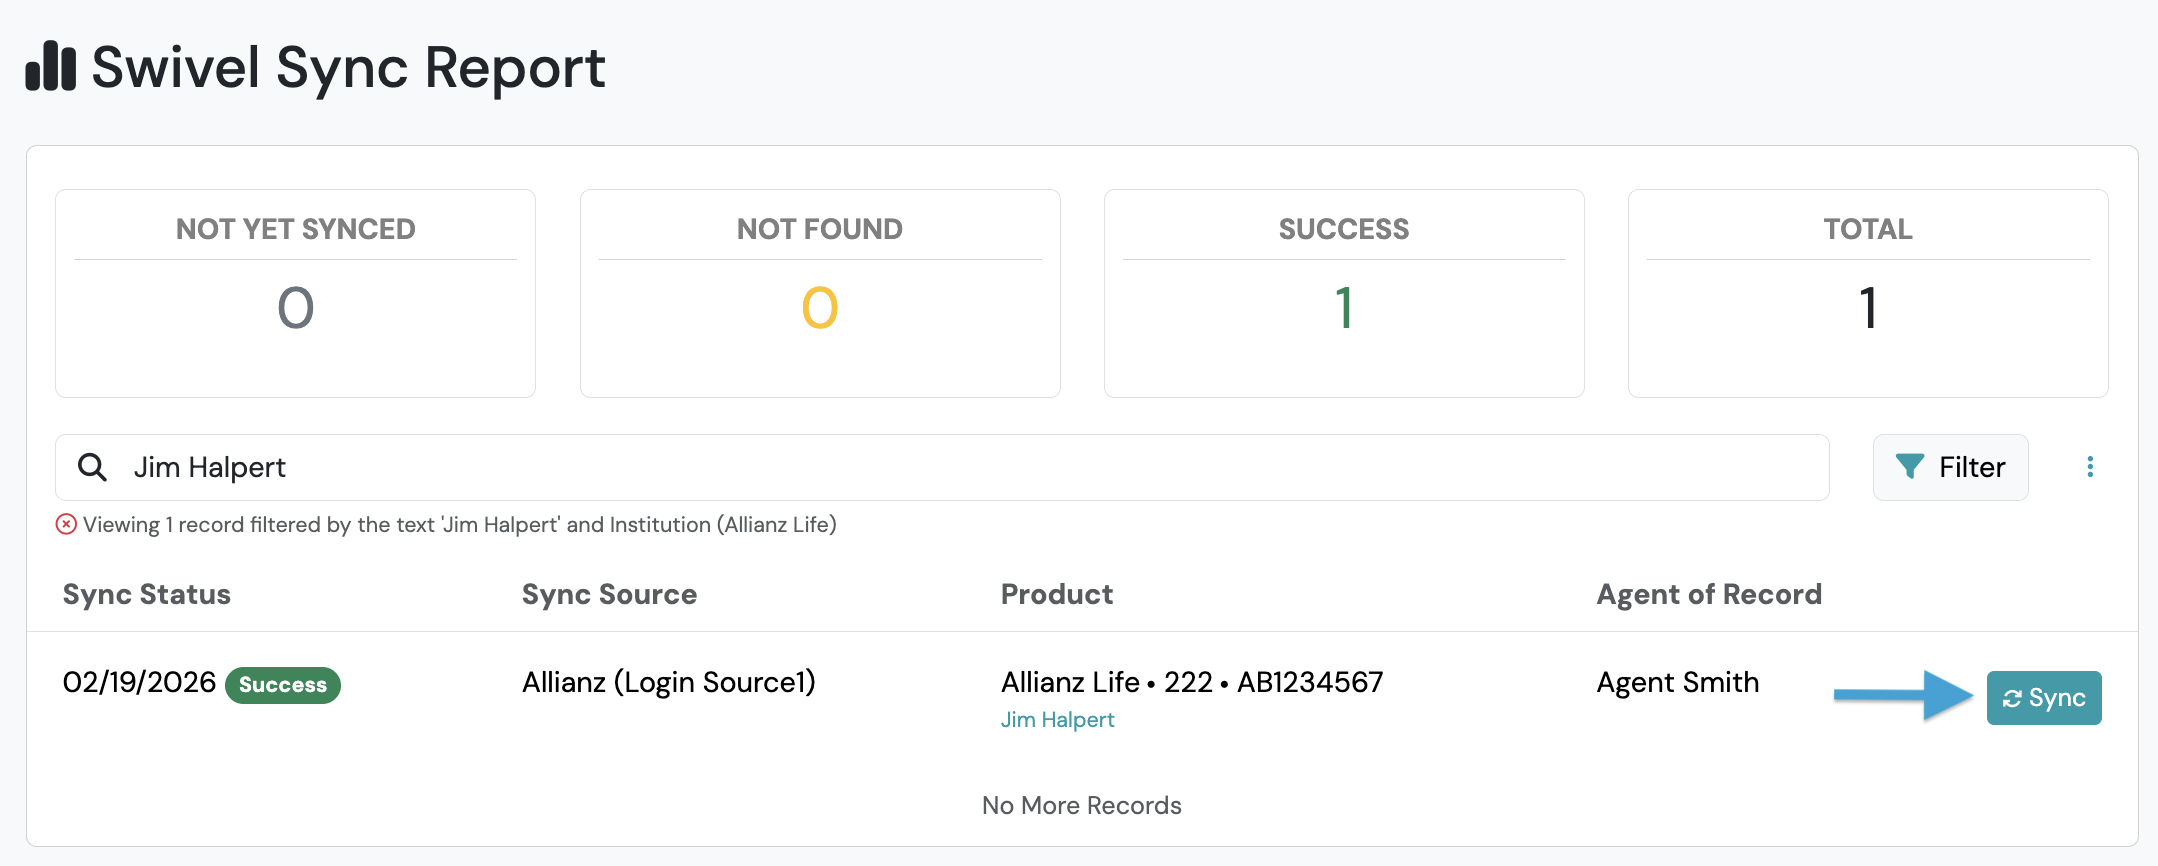Click the bar chart icon beside Swivel Sync Report

click(51, 67)
